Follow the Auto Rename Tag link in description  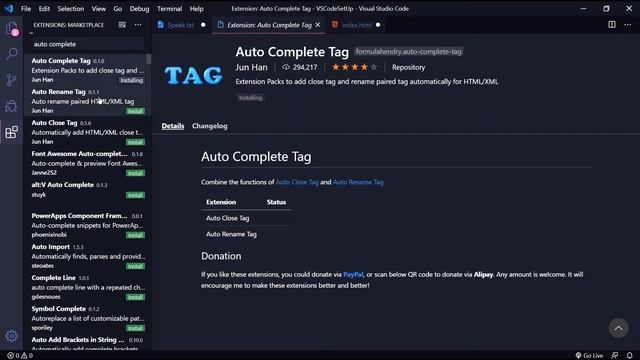(x=358, y=182)
